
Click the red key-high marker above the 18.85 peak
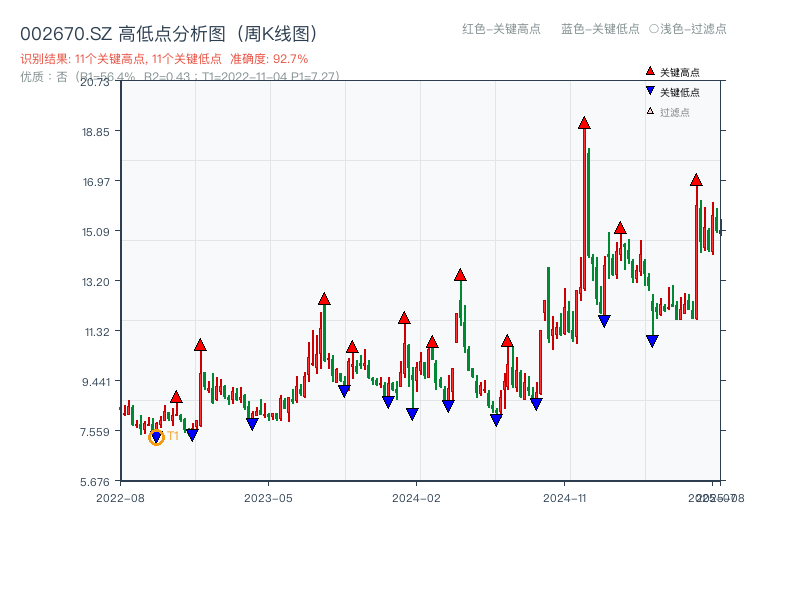583,122
